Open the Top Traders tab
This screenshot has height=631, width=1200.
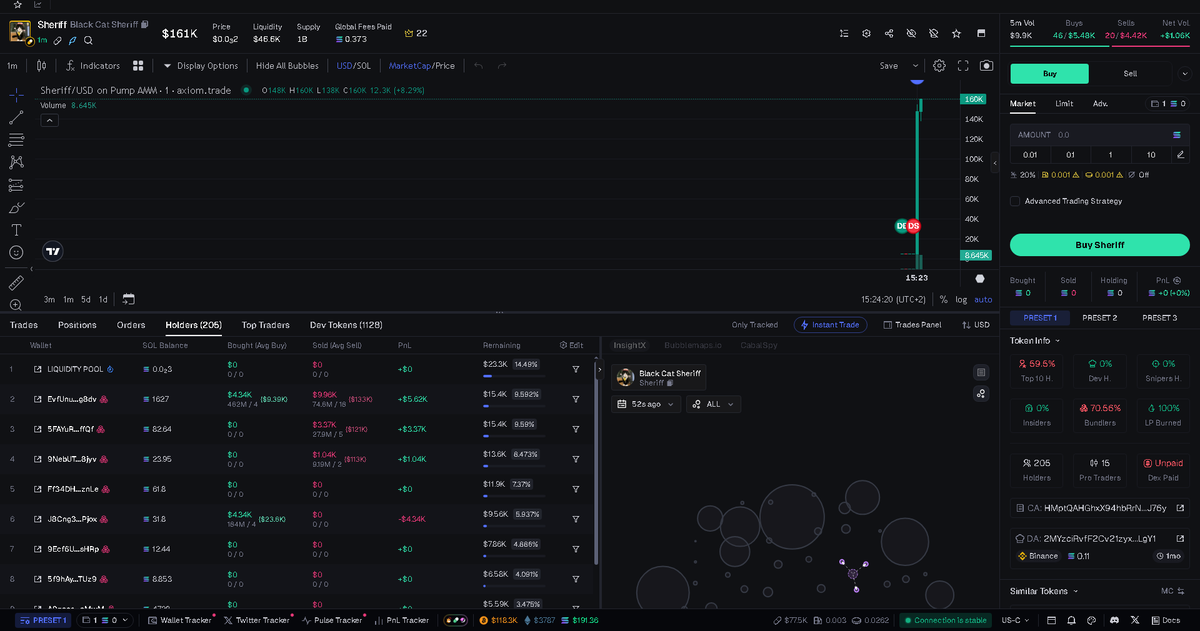(x=266, y=325)
